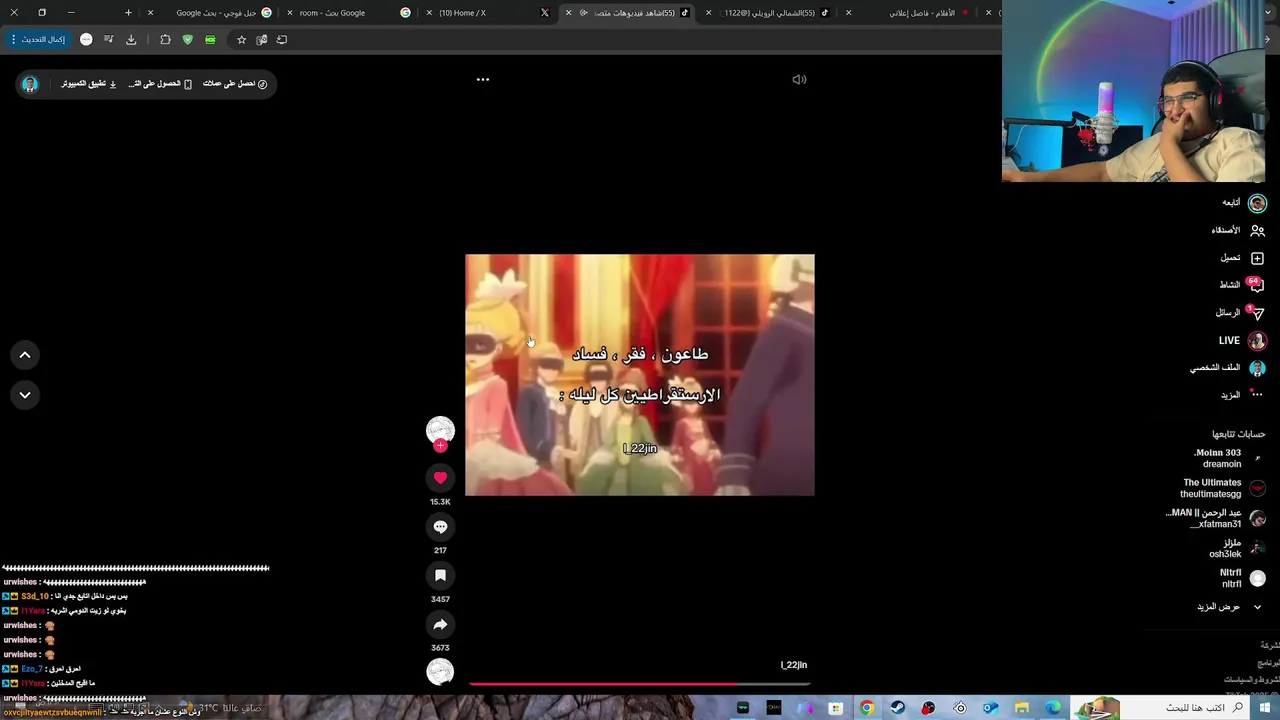Open a new browser tab with plus

[x=128, y=13]
